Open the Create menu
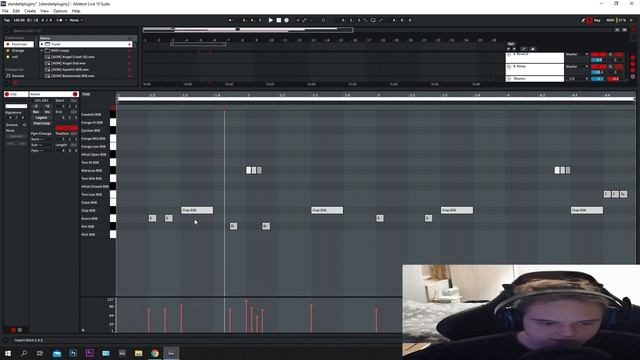 30,11
